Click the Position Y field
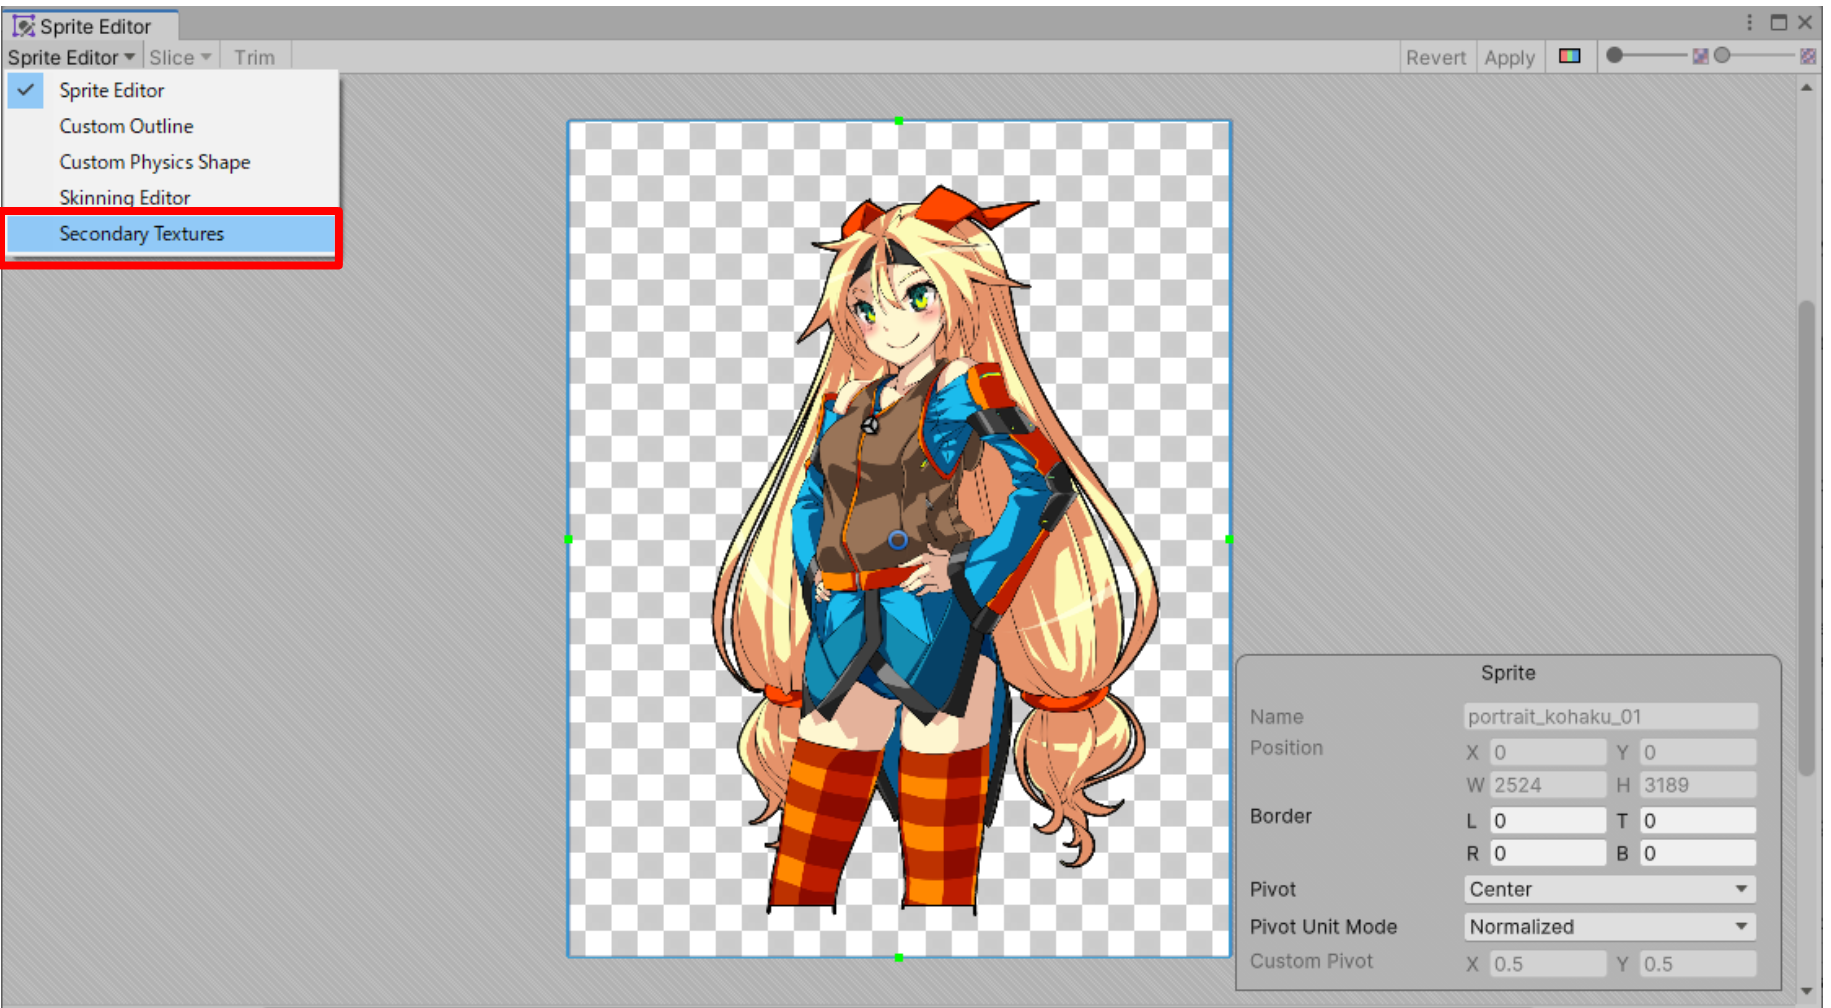1831x1008 pixels. (x=1698, y=752)
